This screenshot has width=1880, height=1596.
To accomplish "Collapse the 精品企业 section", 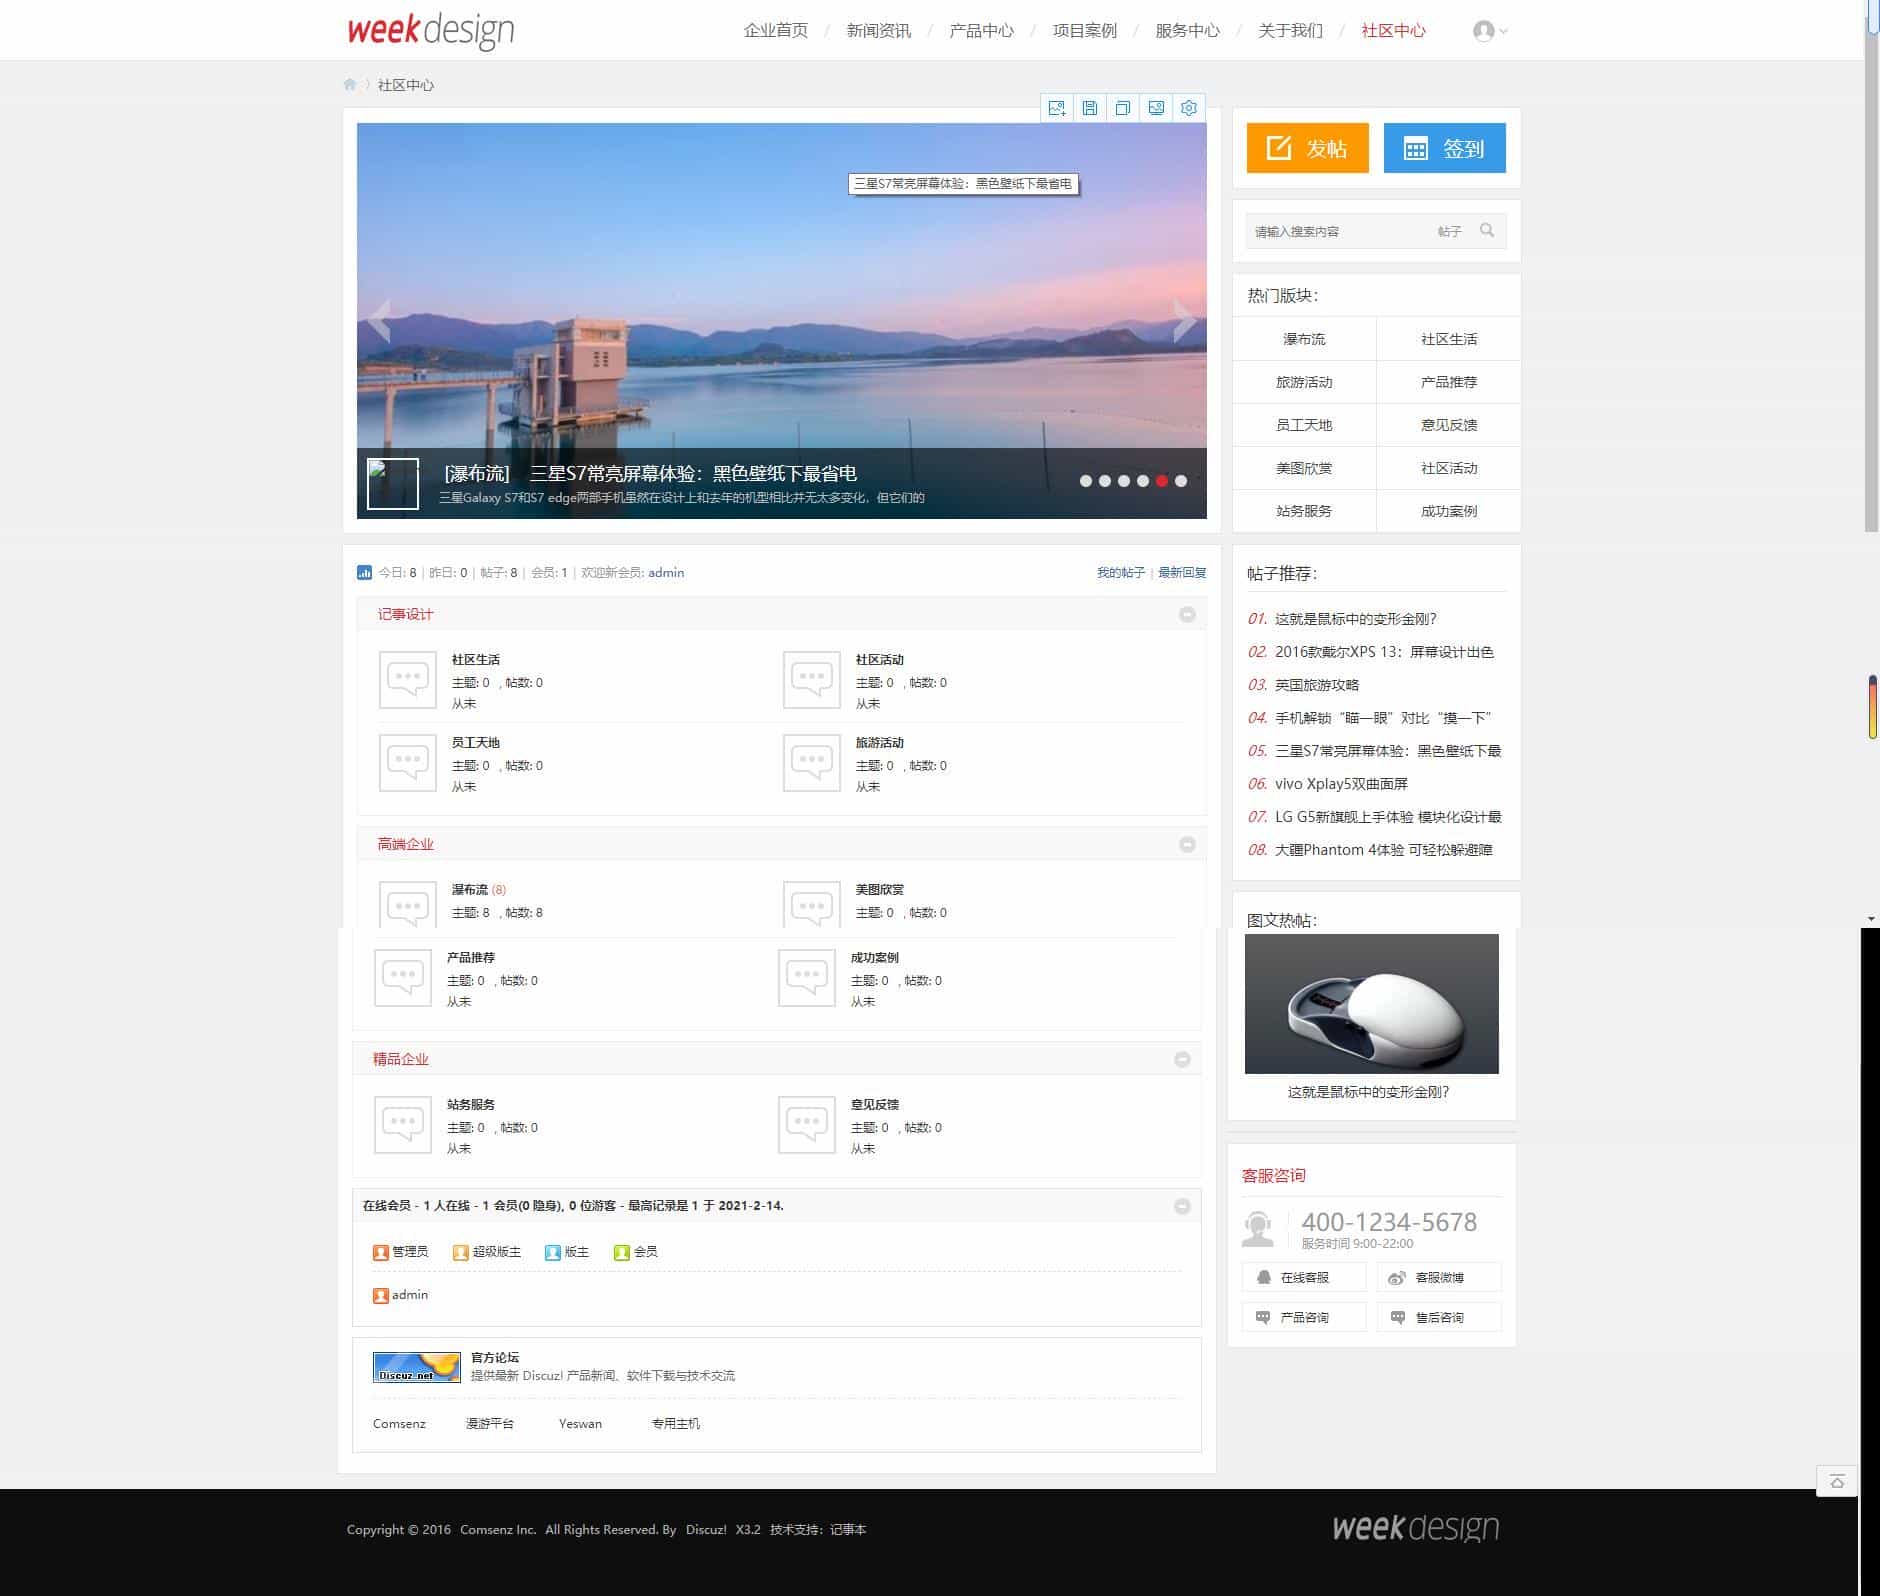I will [x=1184, y=1059].
